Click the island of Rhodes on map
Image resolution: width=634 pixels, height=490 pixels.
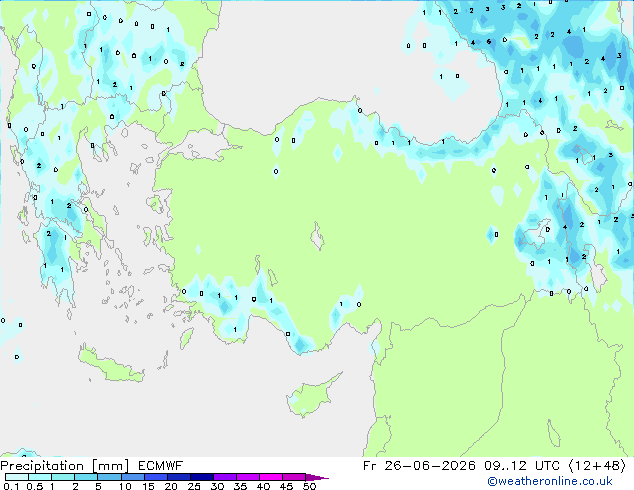point(186,338)
